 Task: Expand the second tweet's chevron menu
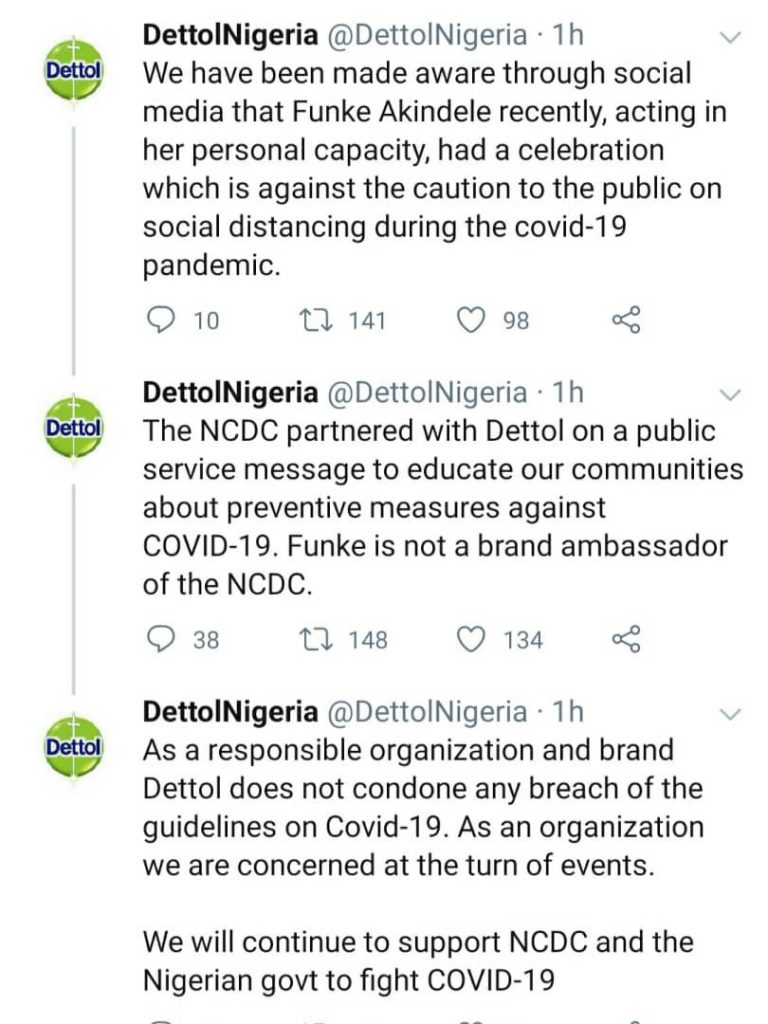[x=731, y=394]
